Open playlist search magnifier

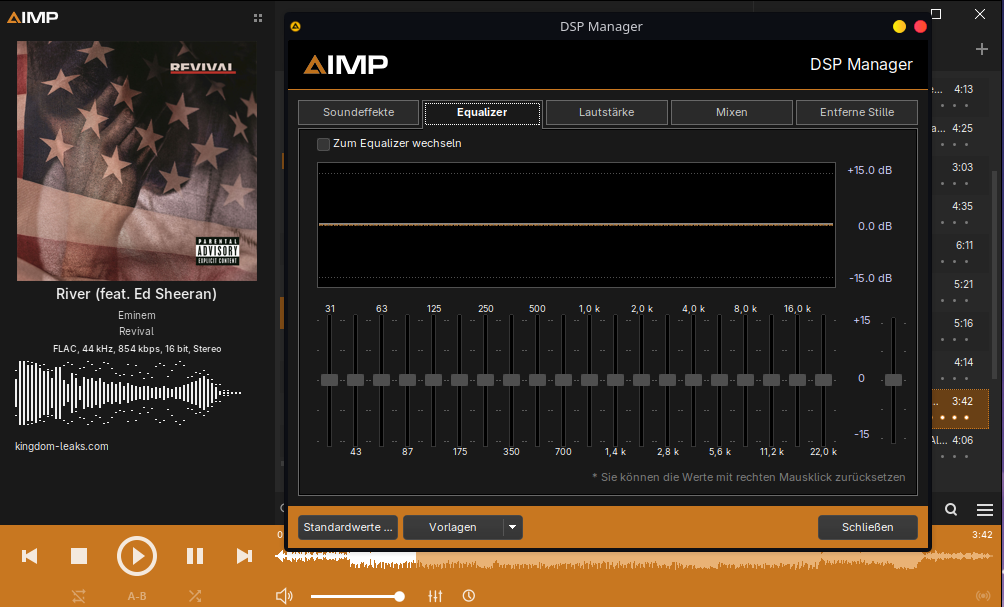(951, 510)
